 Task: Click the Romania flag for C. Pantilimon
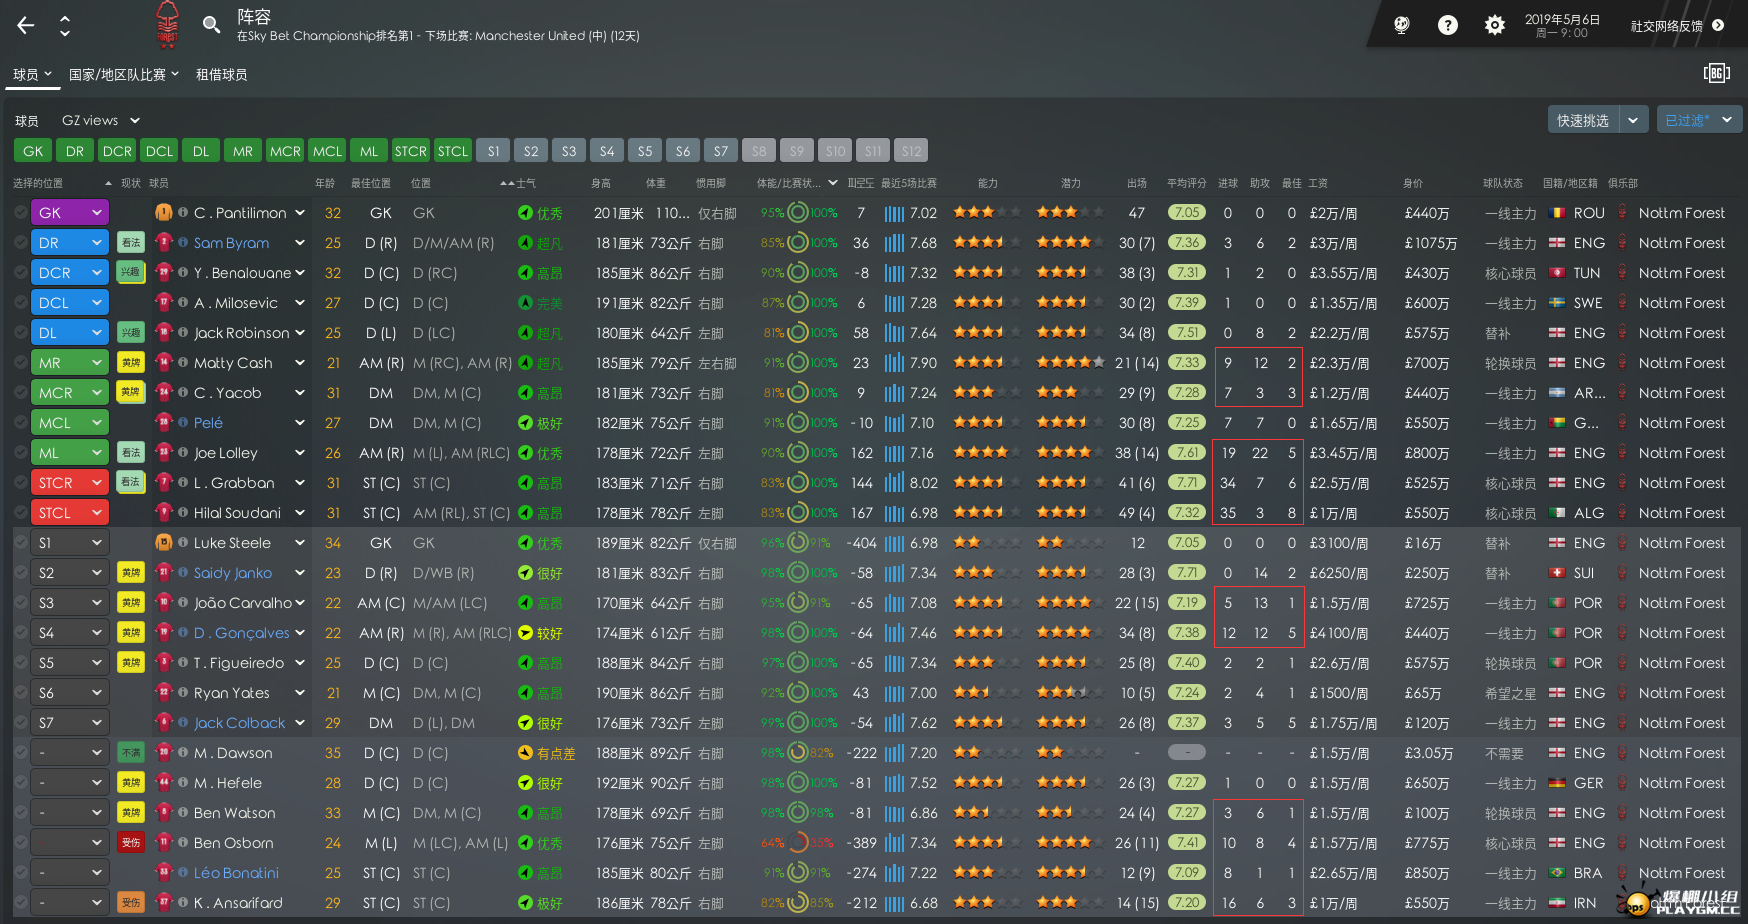[x=1557, y=213]
